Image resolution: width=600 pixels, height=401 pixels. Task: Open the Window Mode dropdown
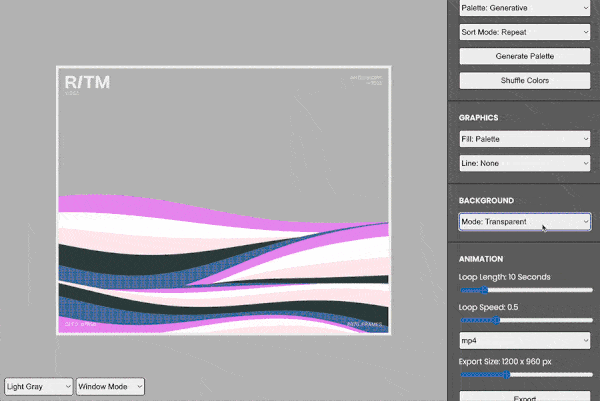coord(111,386)
